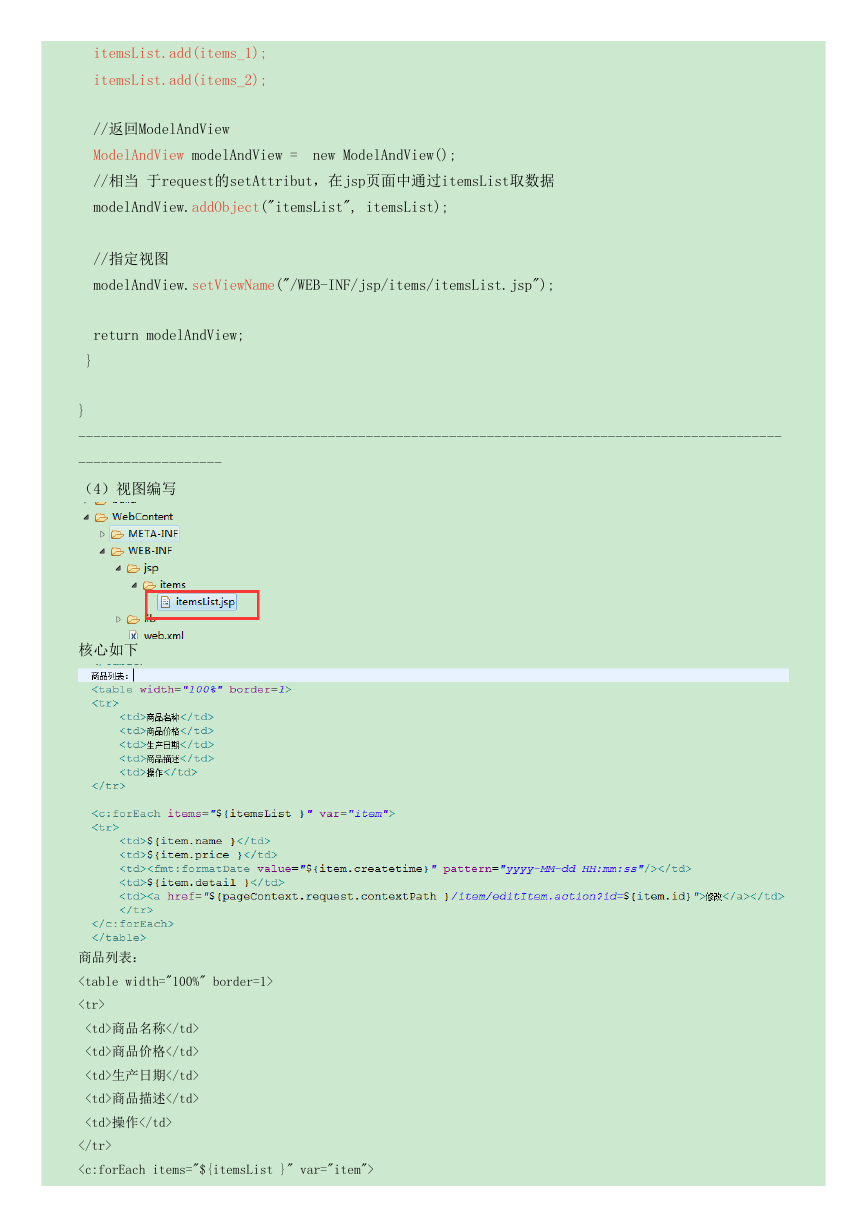Screen dimensions: 868x1228
Task: Collapse the items folder node
Action: coord(134,585)
